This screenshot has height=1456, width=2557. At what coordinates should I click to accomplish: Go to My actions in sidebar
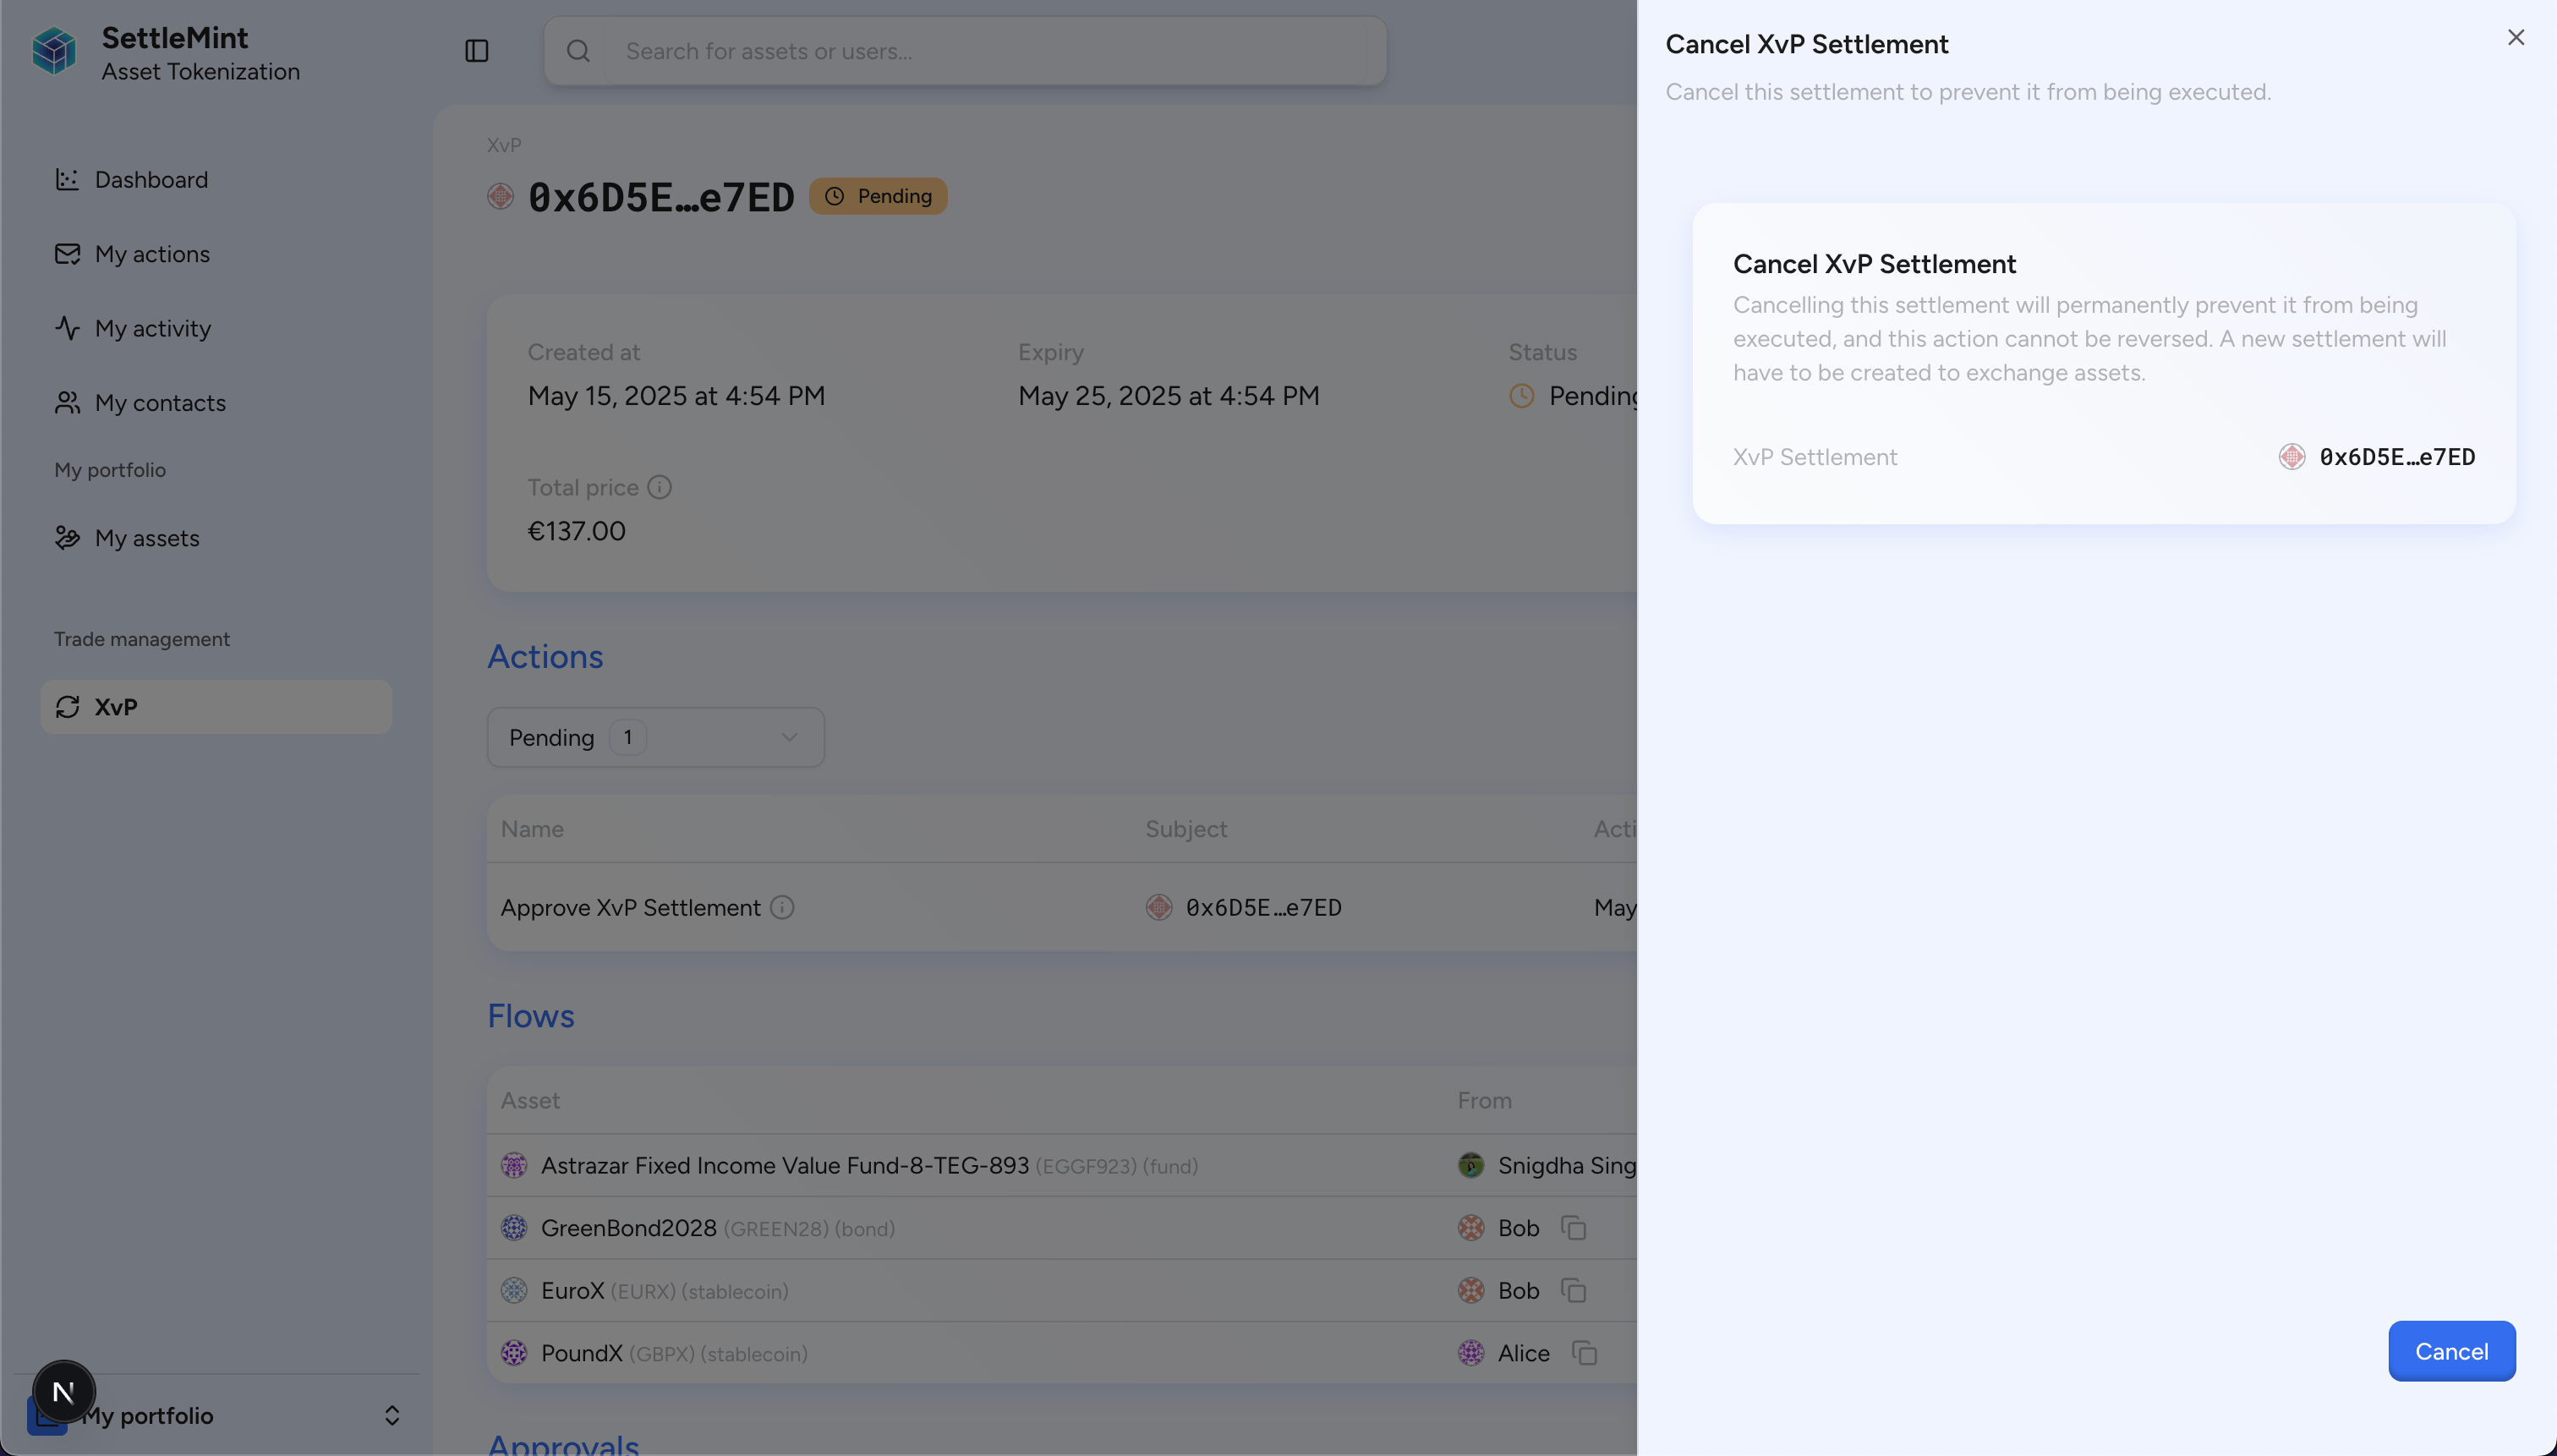tap(152, 254)
